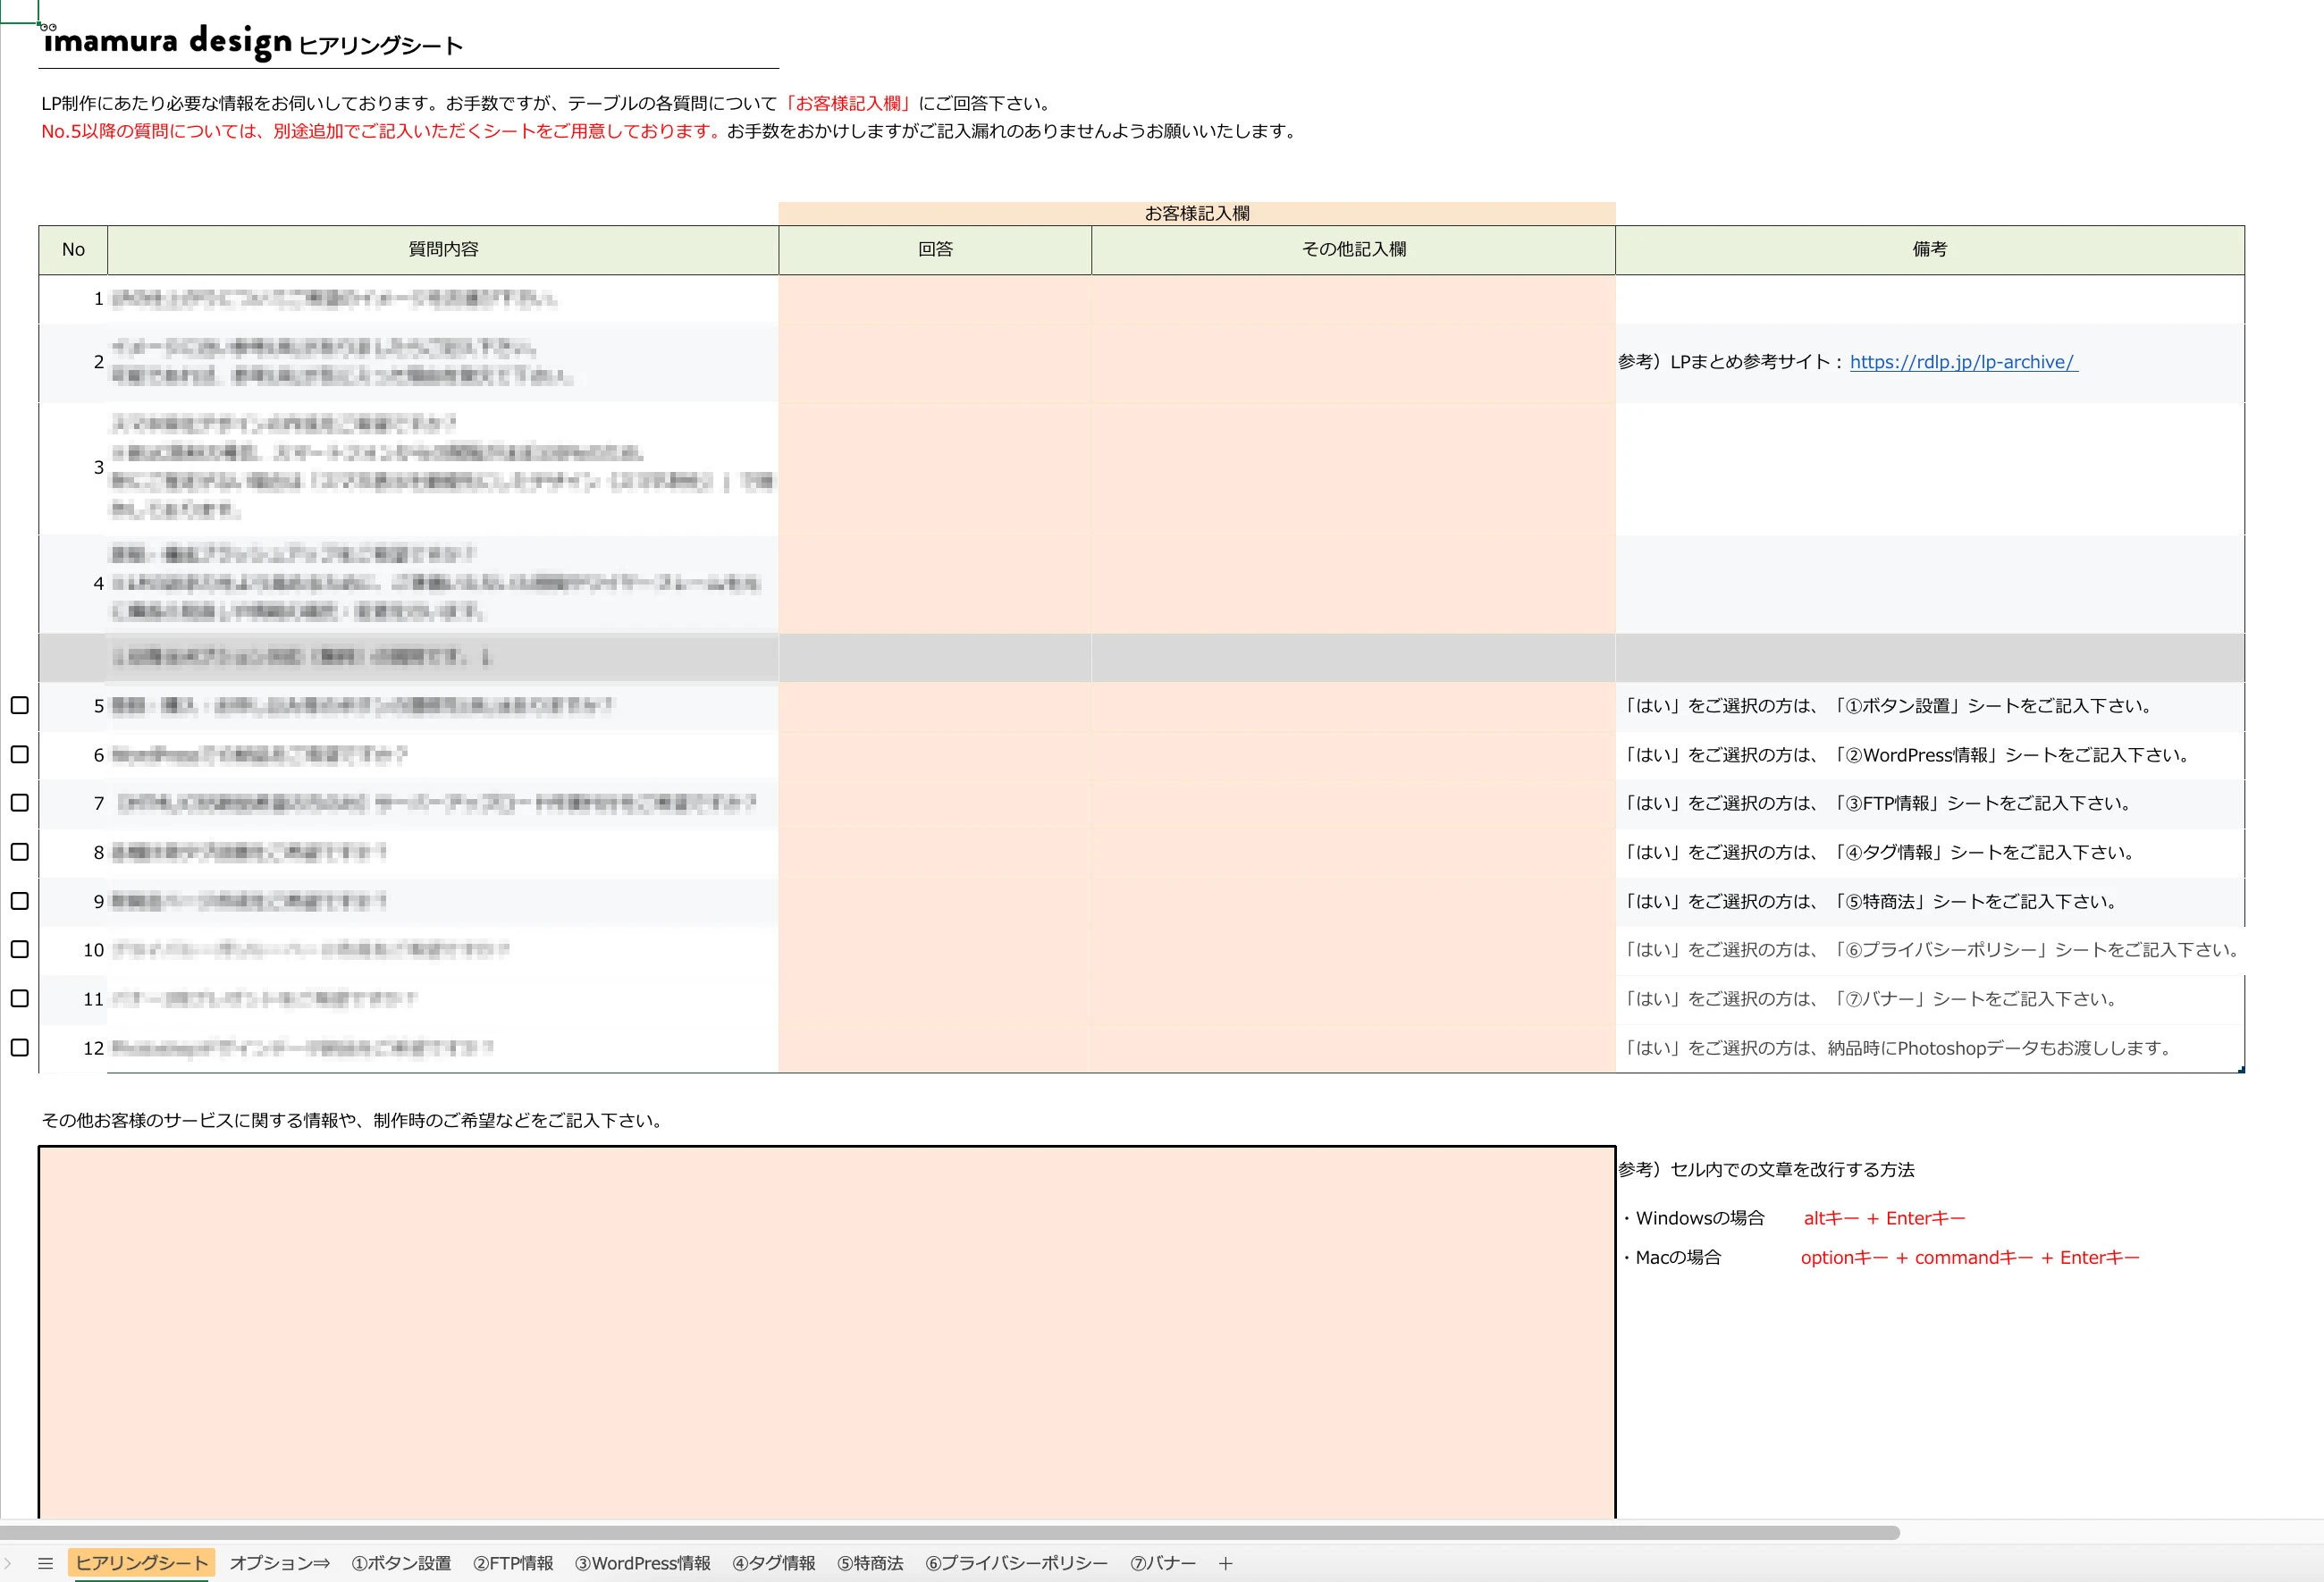This screenshot has height=1582, width=2324.
Task: Click the horizontal scrollbar above the sheet tabs
Action: point(950,1533)
